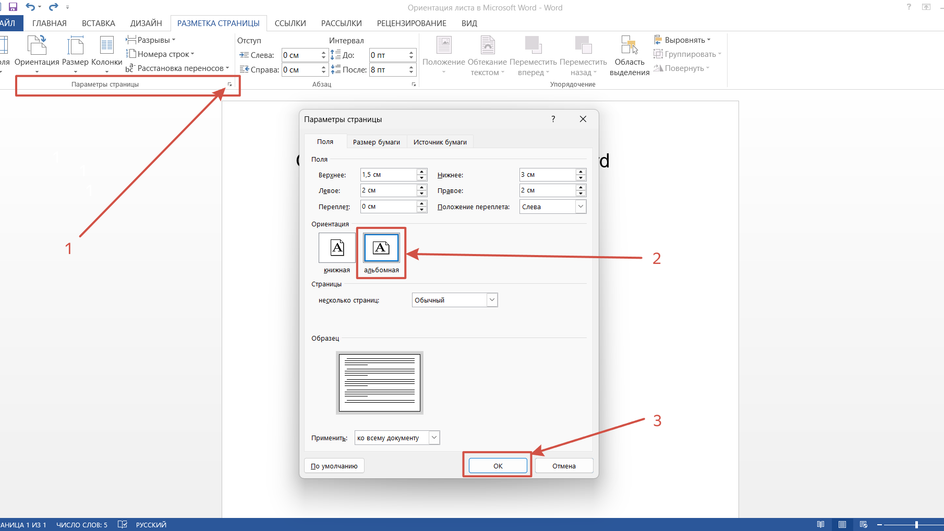Switch to the ГЛАВНАЯ ribbon tab

point(49,23)
